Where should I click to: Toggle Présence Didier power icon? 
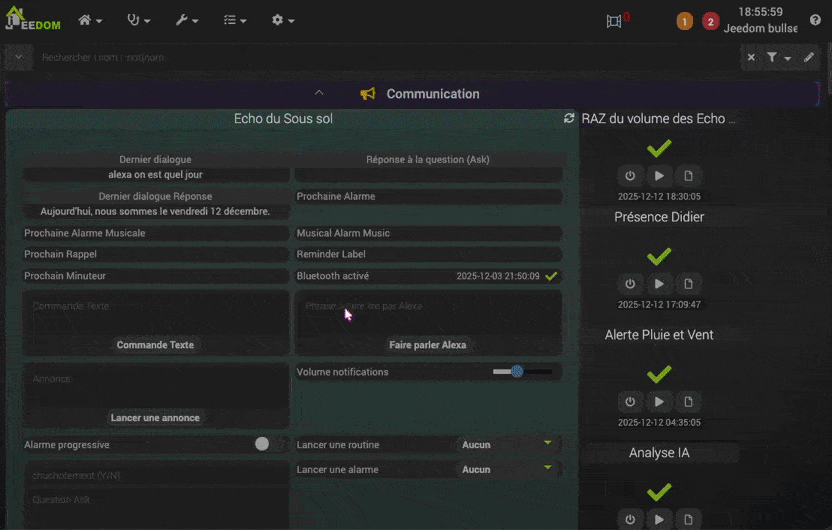coord(630,284)
